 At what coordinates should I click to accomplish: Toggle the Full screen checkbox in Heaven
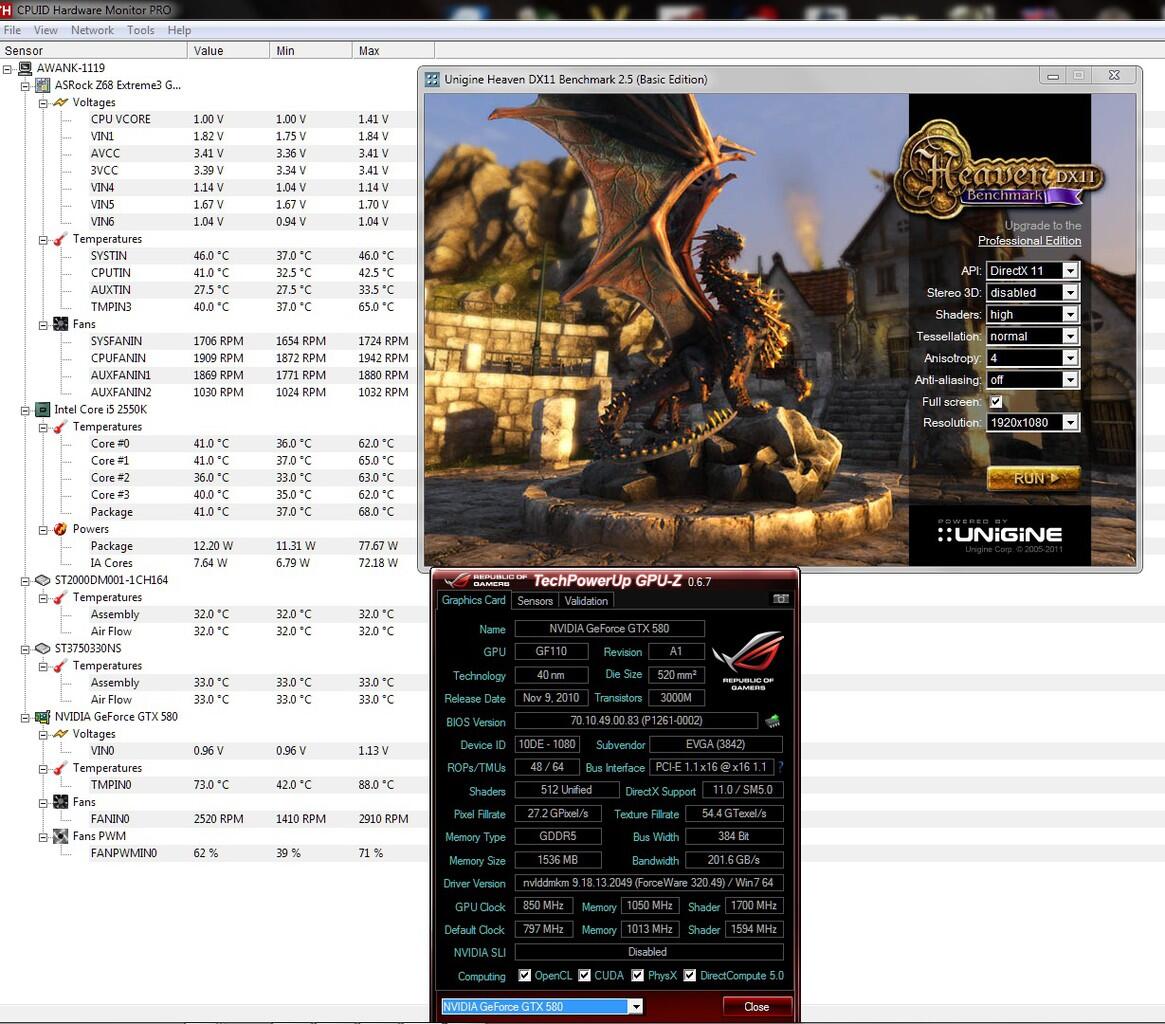(996, 401)
